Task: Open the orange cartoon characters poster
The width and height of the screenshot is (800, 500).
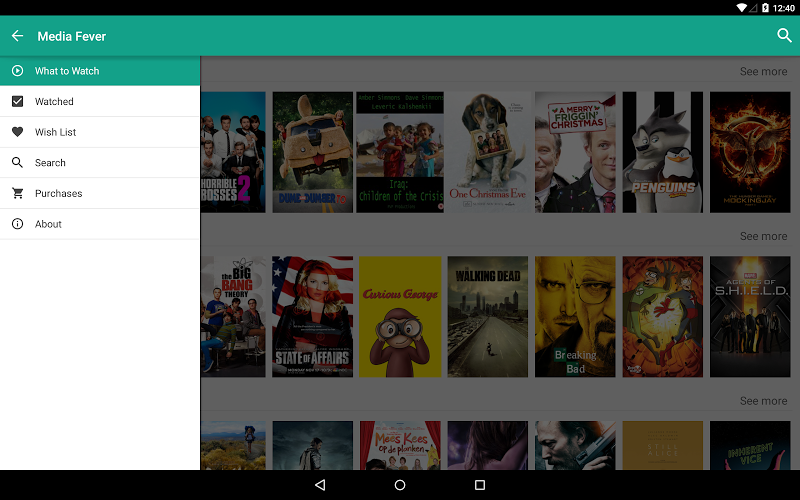Action: point(663,317)
